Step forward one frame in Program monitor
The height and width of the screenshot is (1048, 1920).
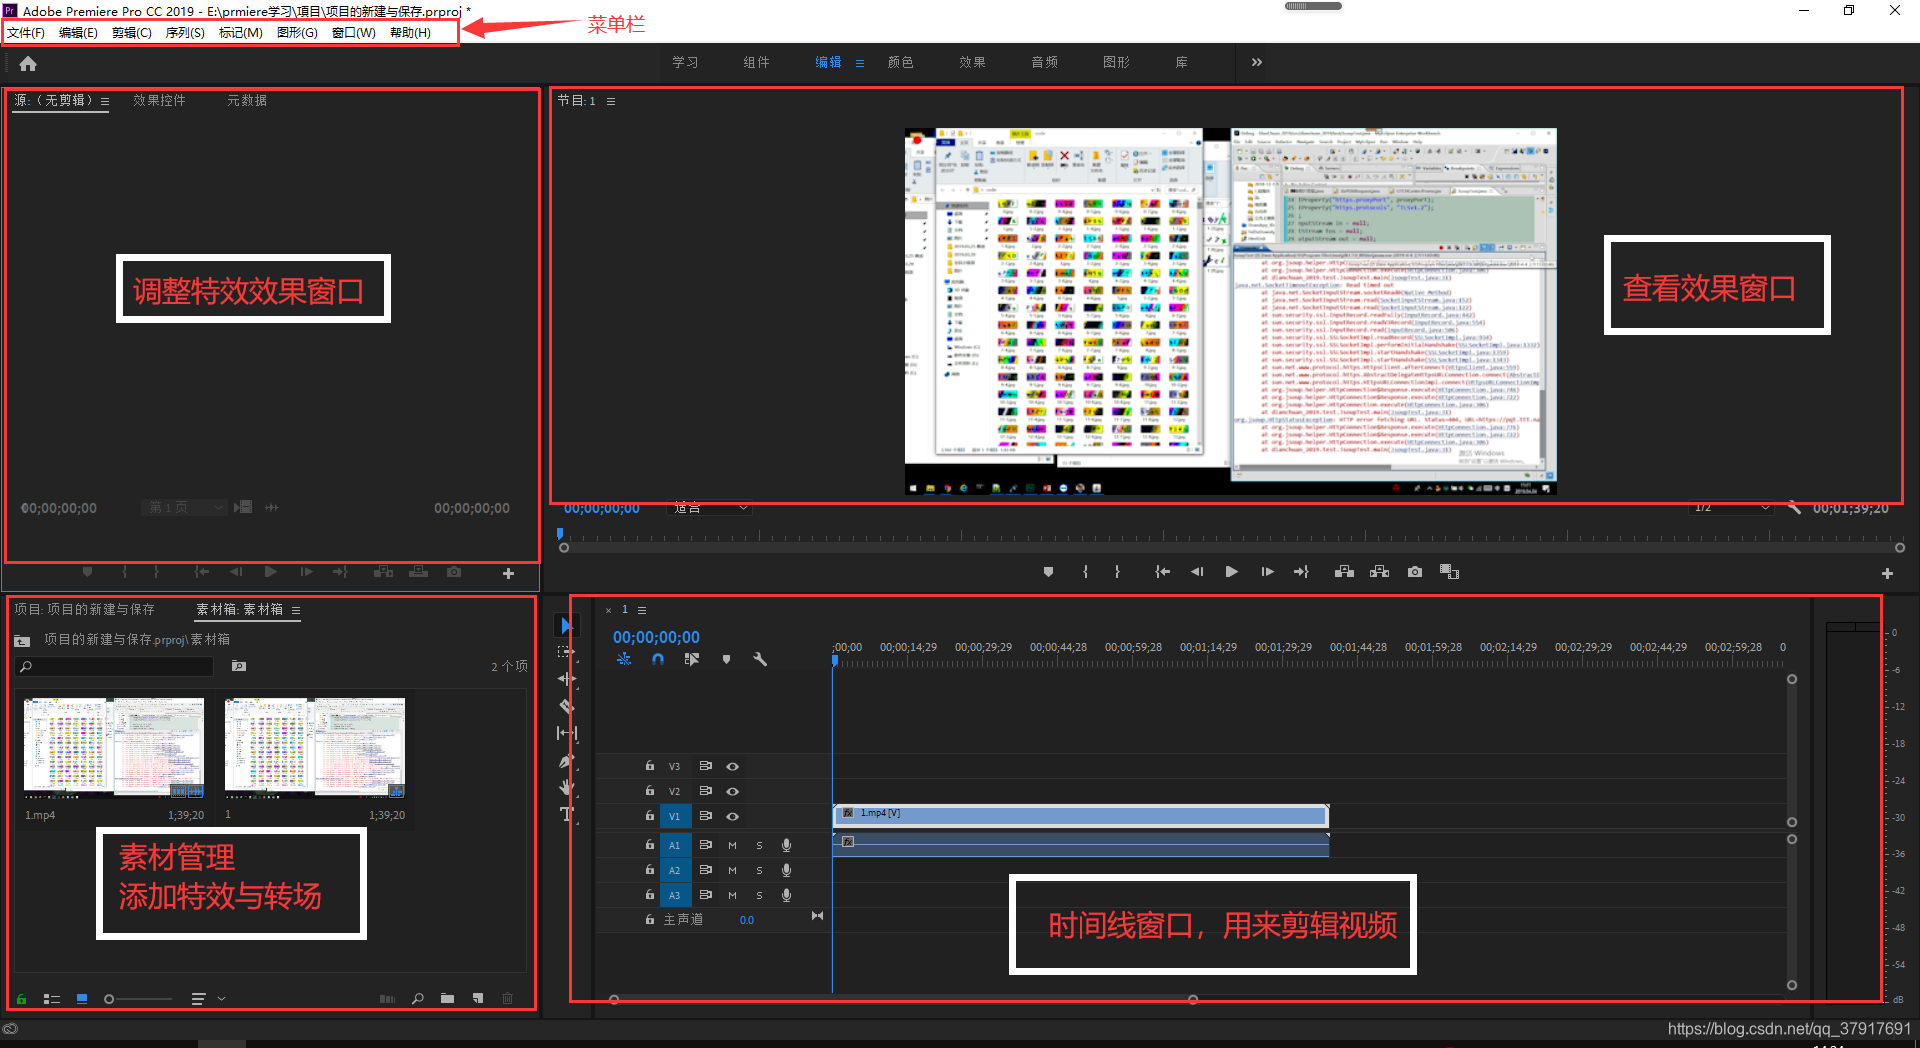point(1267,572)
